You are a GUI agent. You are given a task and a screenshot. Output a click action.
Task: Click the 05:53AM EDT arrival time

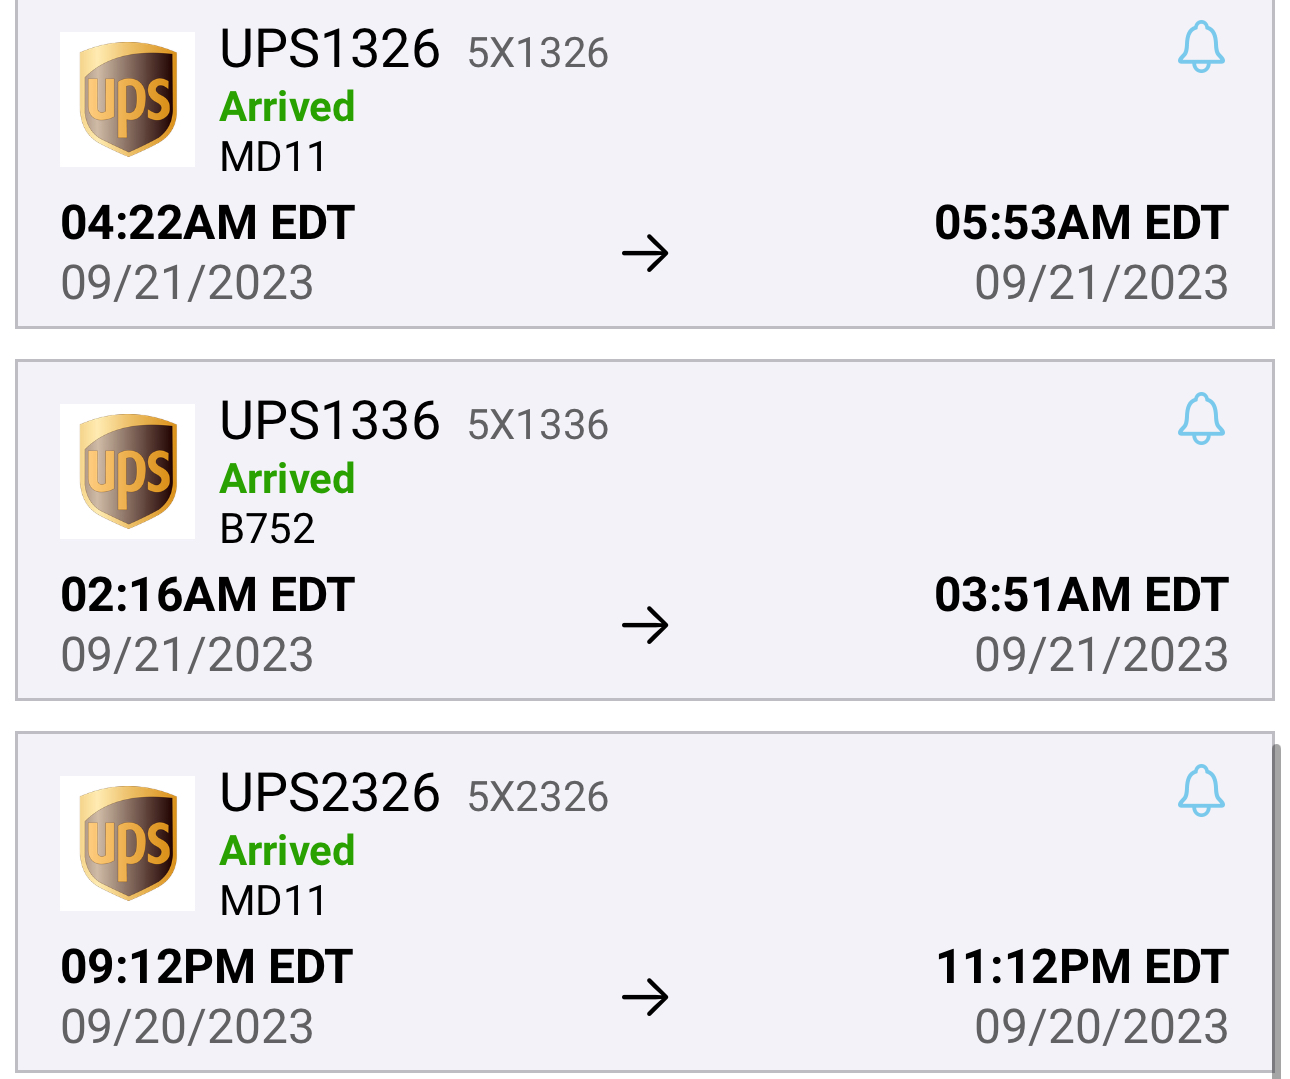1082,223
